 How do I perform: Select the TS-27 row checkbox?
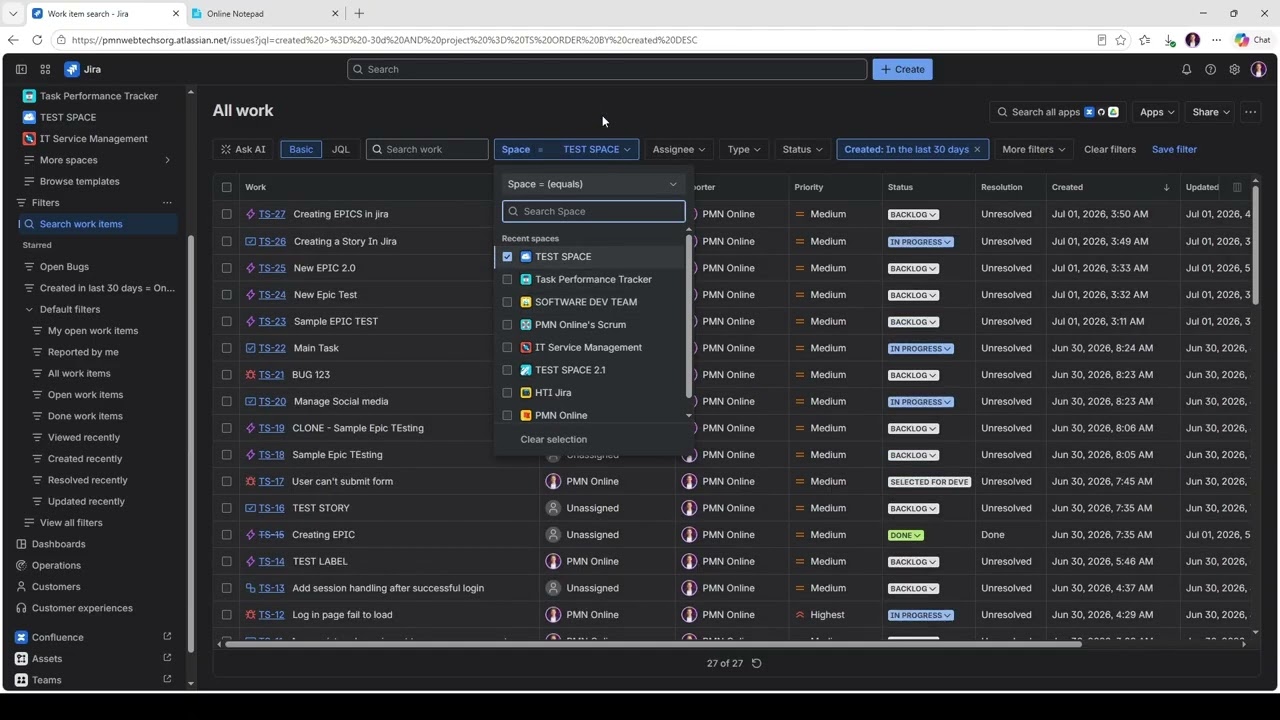point(226,214)
